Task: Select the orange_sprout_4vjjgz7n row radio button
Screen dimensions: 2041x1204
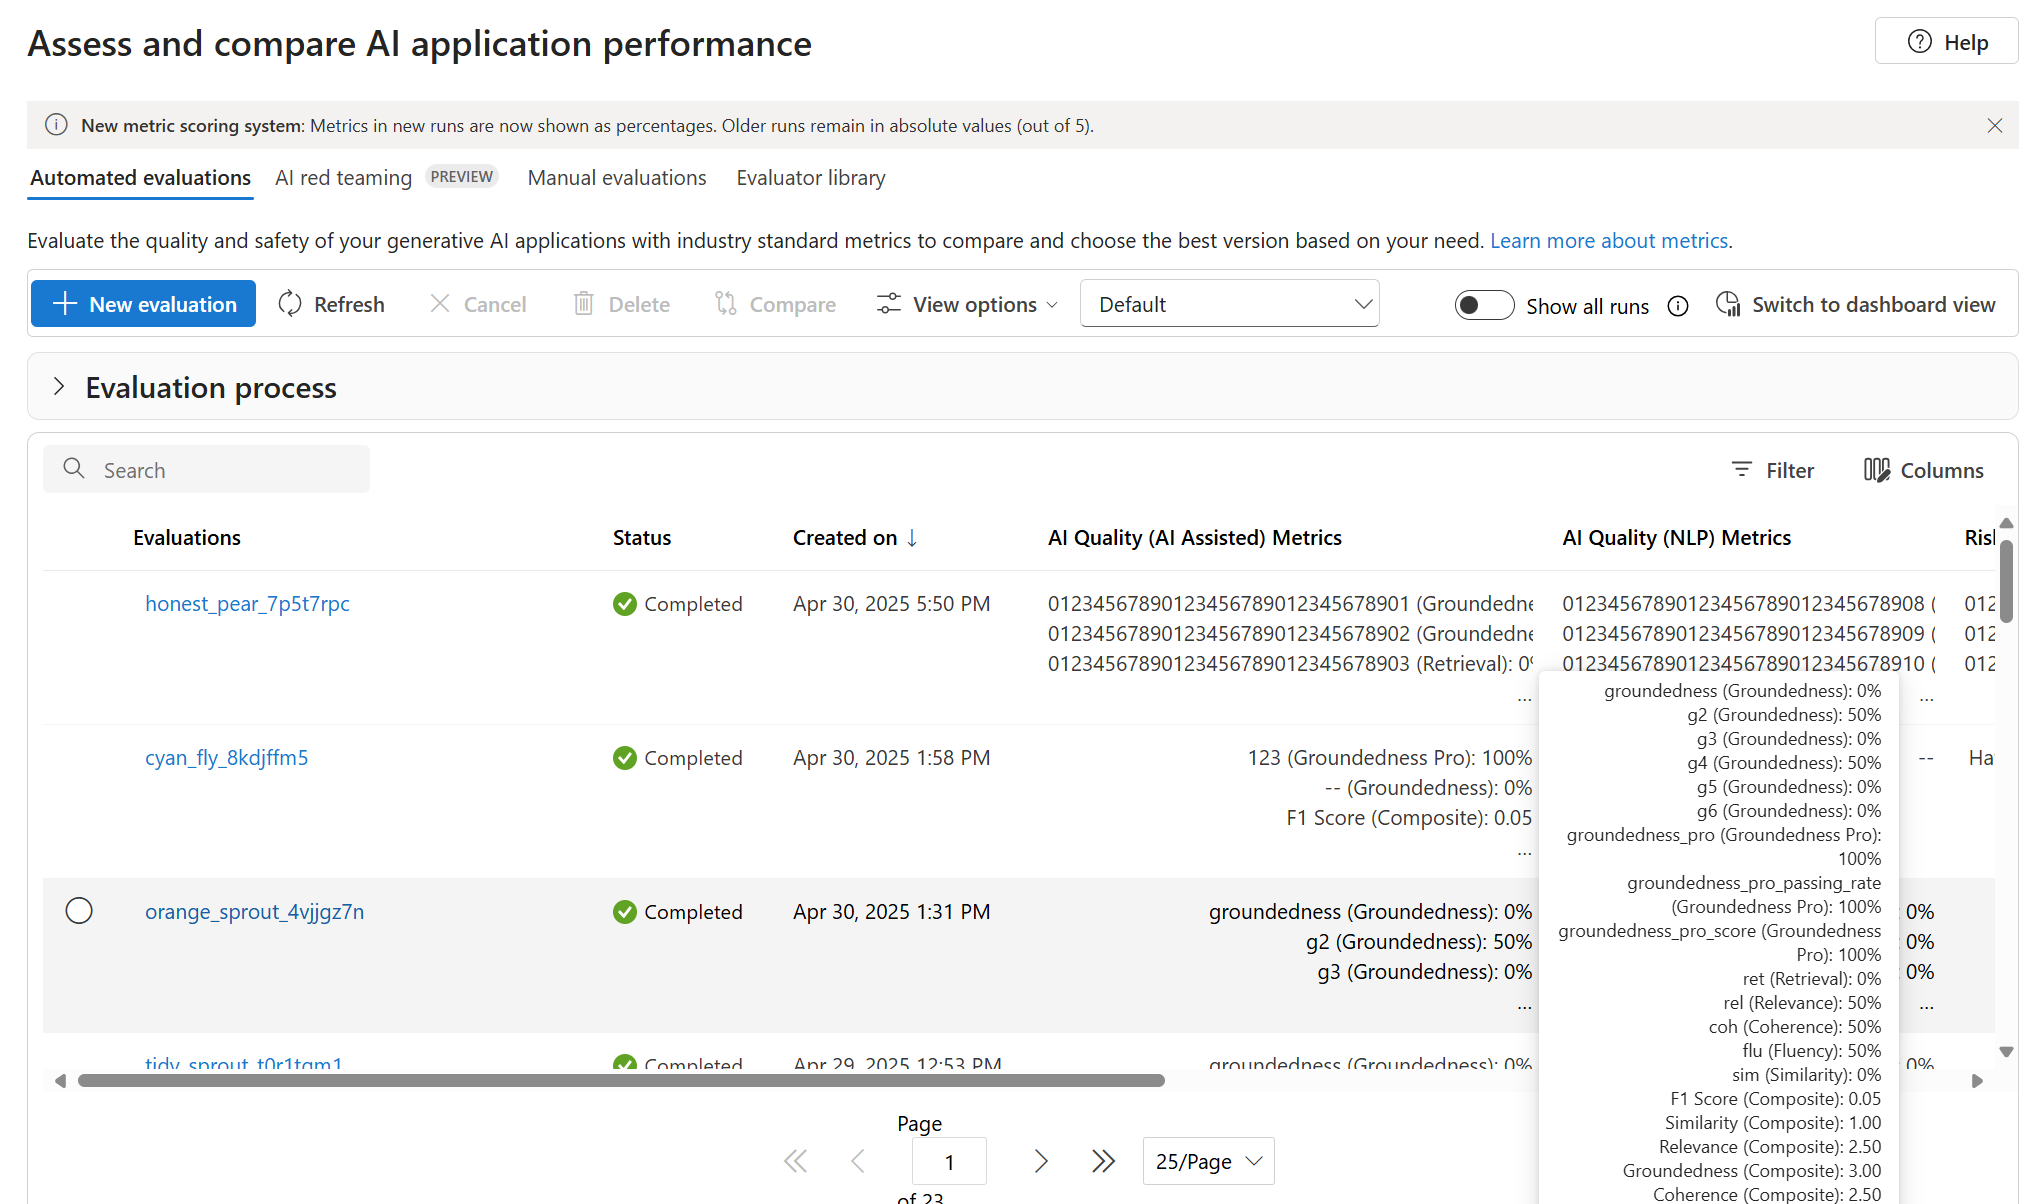Action: tap(79, 911)
